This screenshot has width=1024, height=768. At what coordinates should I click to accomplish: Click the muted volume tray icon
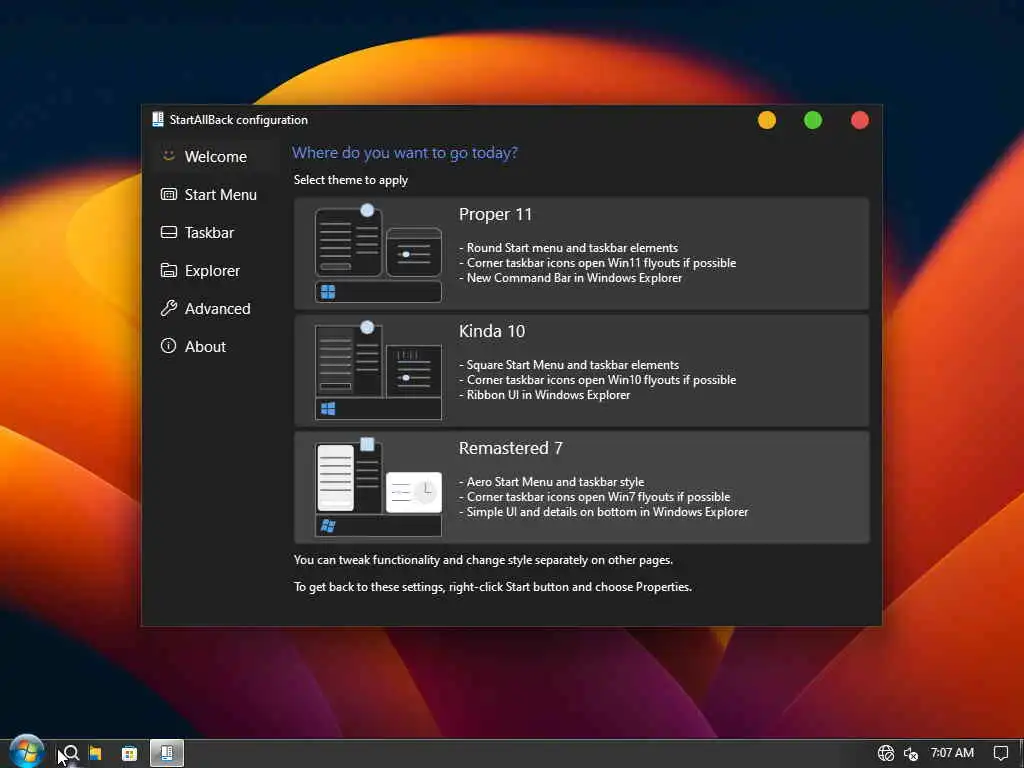click(911, 754)
